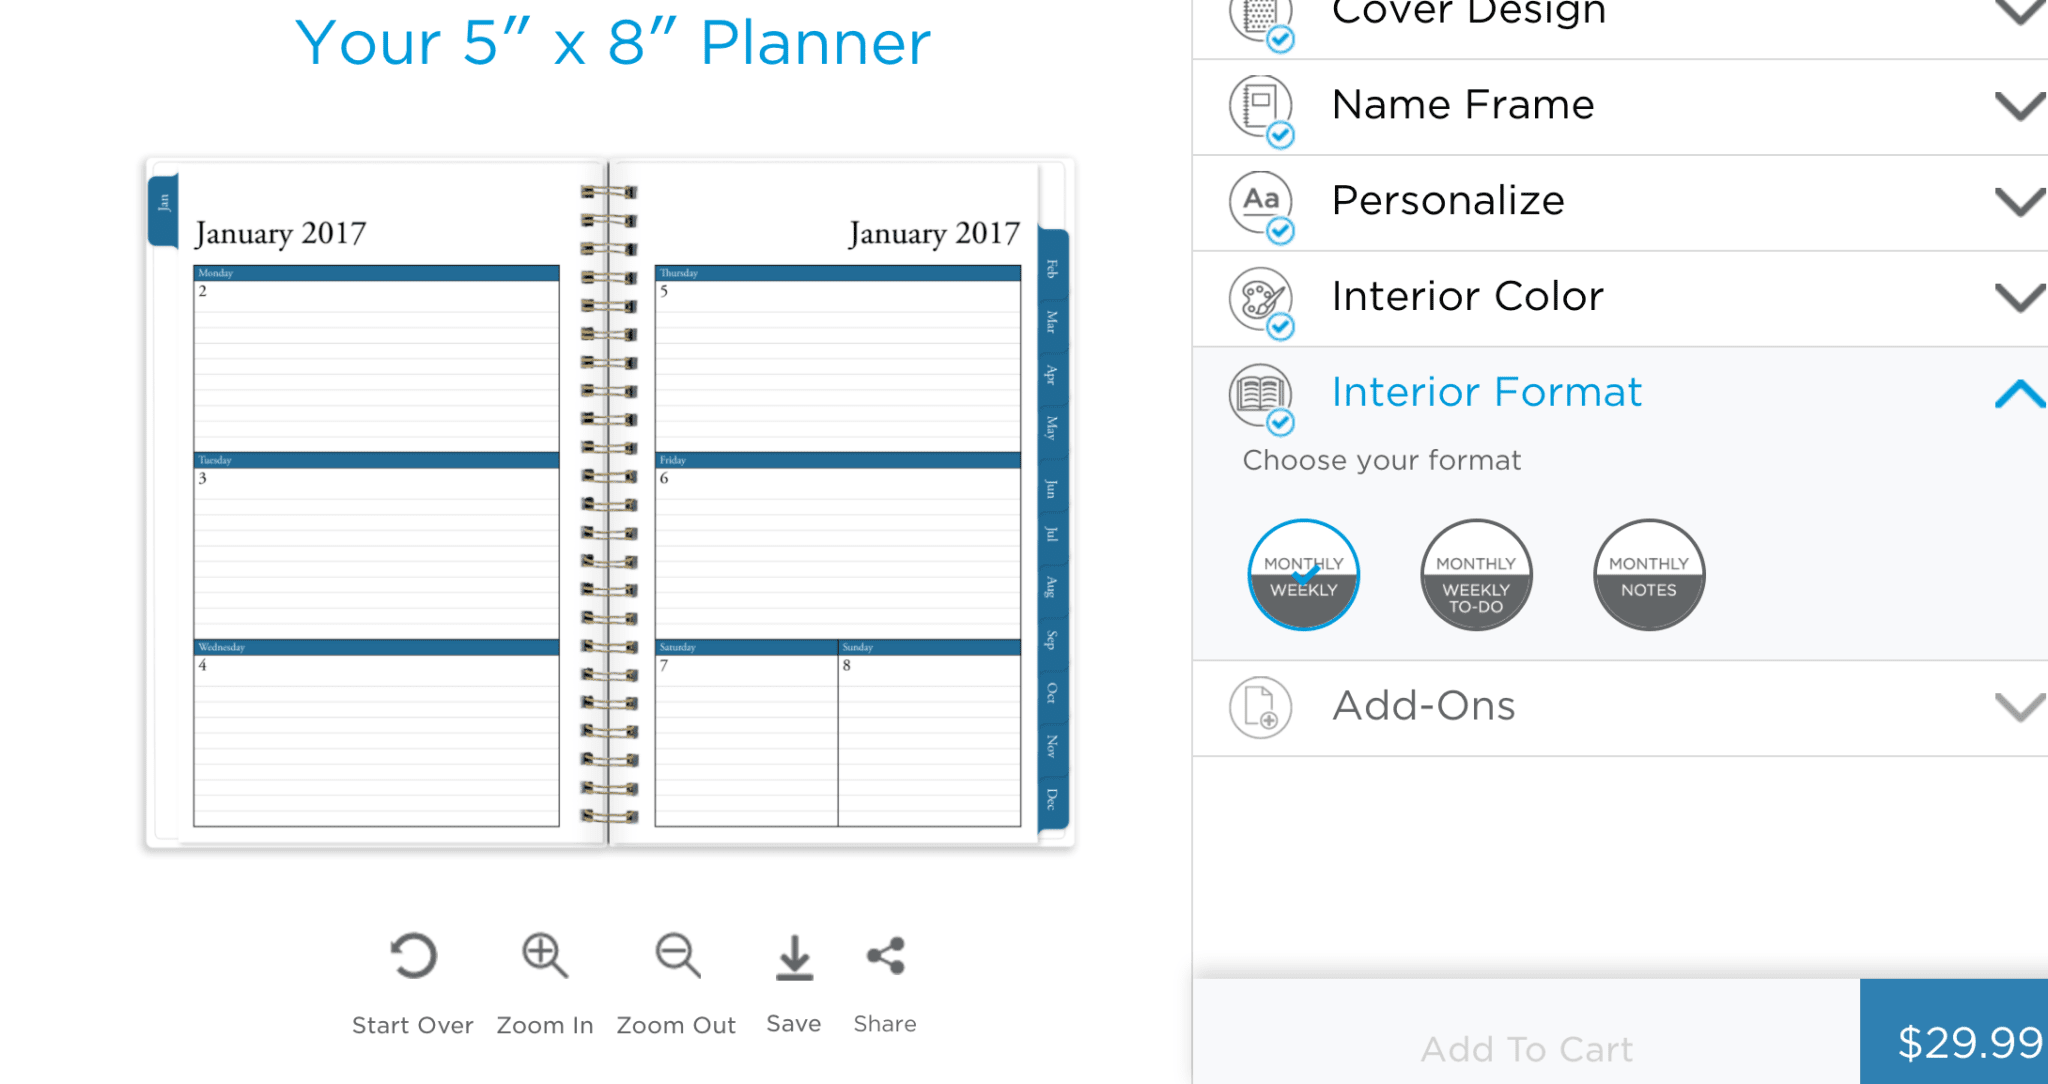Click the blue Monday header bar

[x=376, y=273]
